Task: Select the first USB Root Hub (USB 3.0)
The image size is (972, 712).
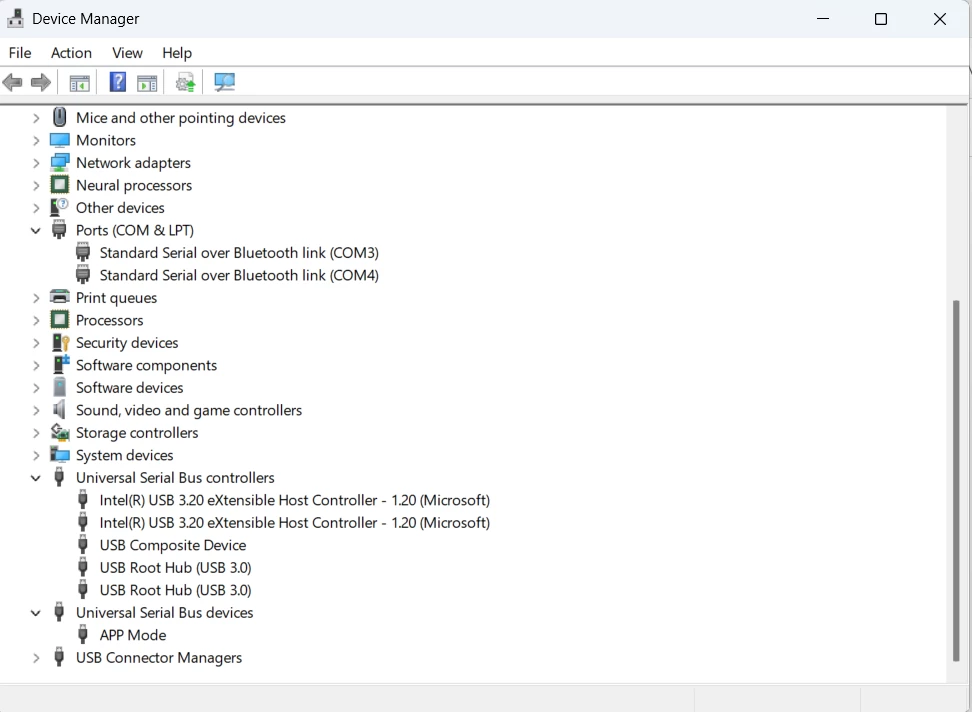Action: (x=175, y=568)
